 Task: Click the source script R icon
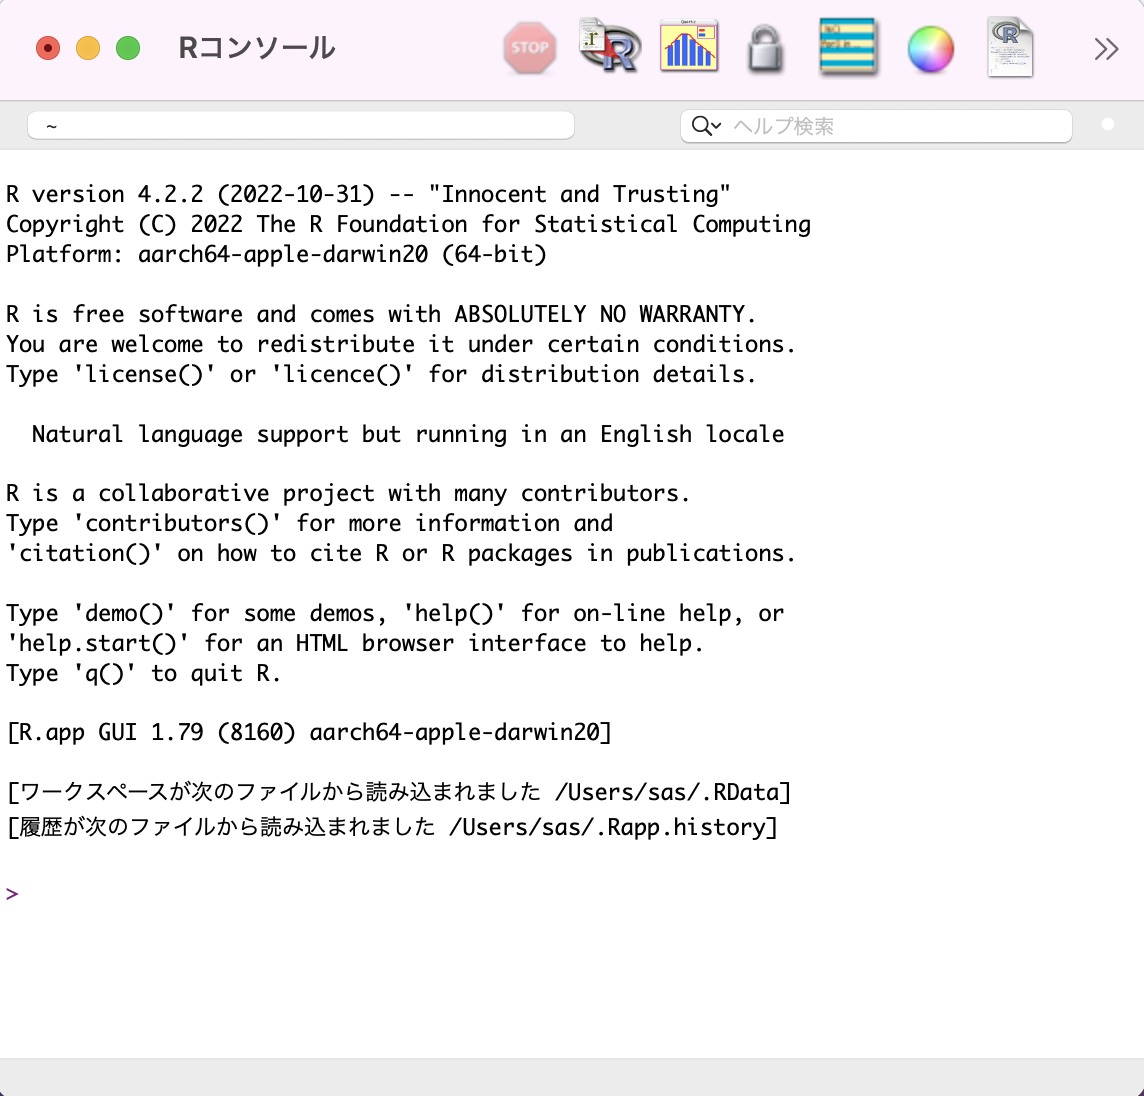609,47
